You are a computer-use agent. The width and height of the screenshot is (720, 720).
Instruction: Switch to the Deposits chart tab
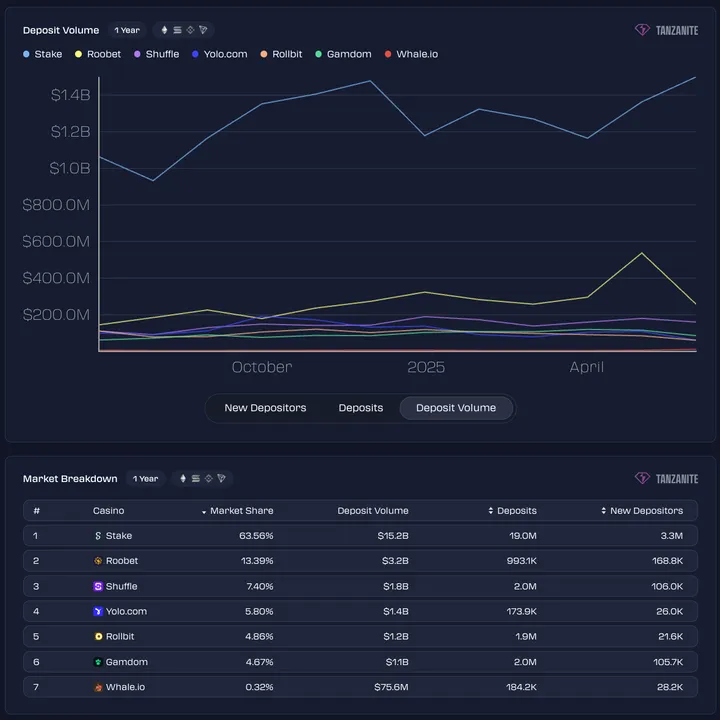361,408
